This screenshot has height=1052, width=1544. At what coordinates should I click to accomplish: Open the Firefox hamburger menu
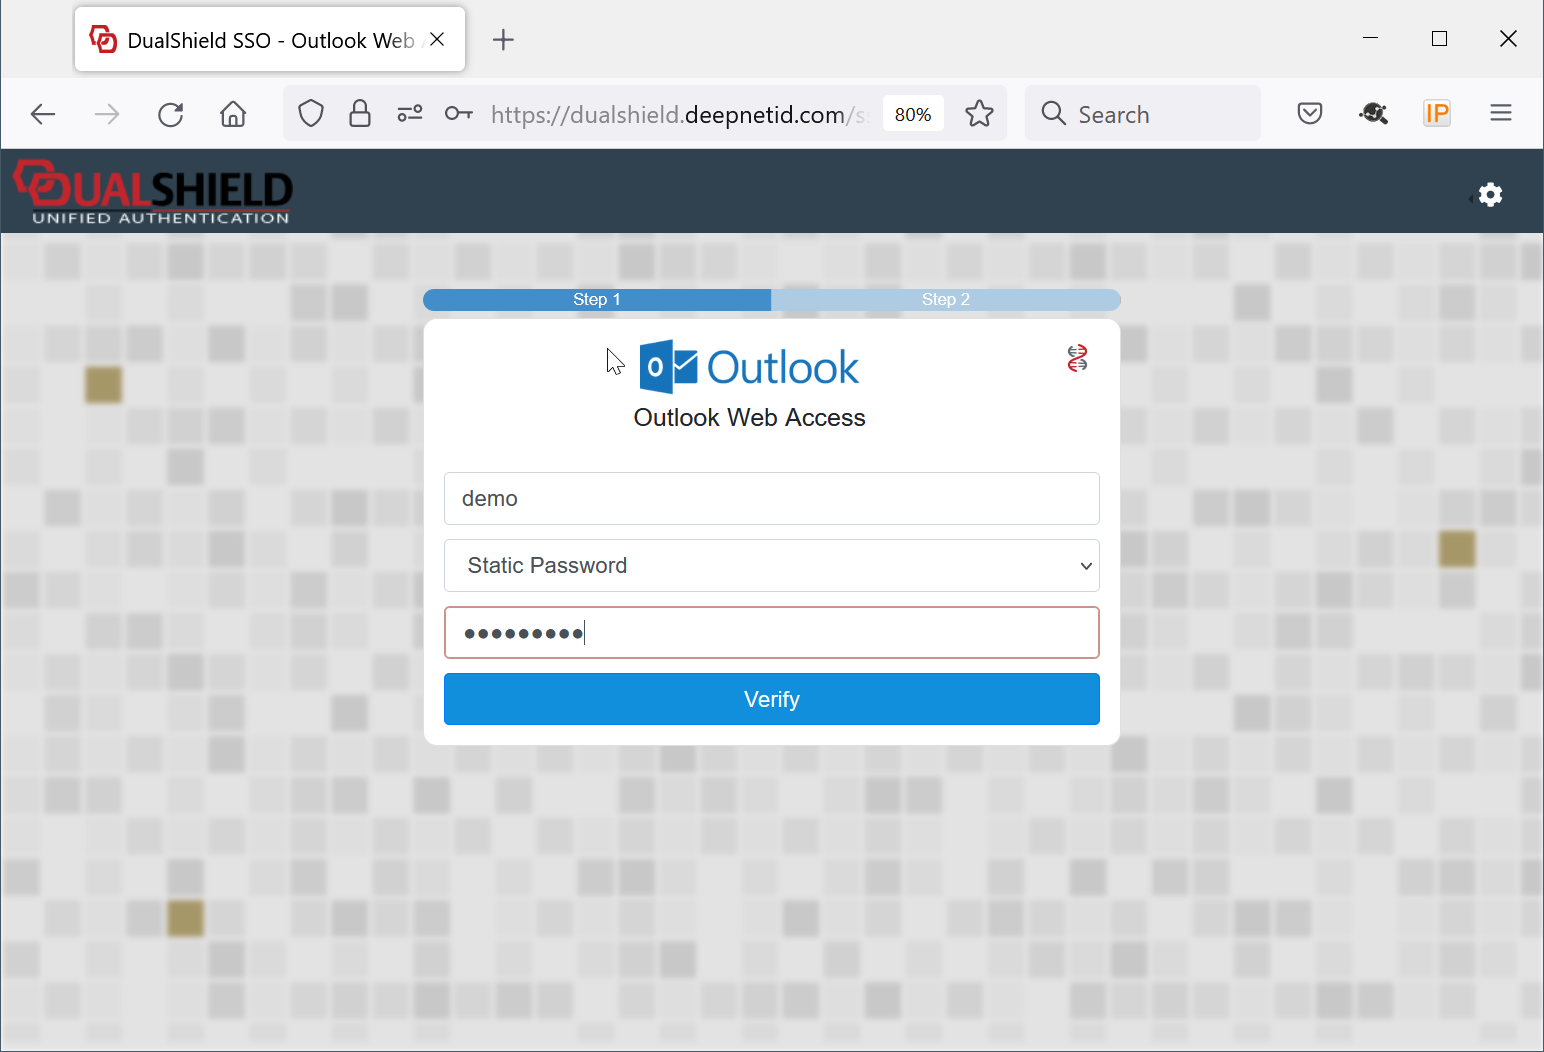[1501, 114]
